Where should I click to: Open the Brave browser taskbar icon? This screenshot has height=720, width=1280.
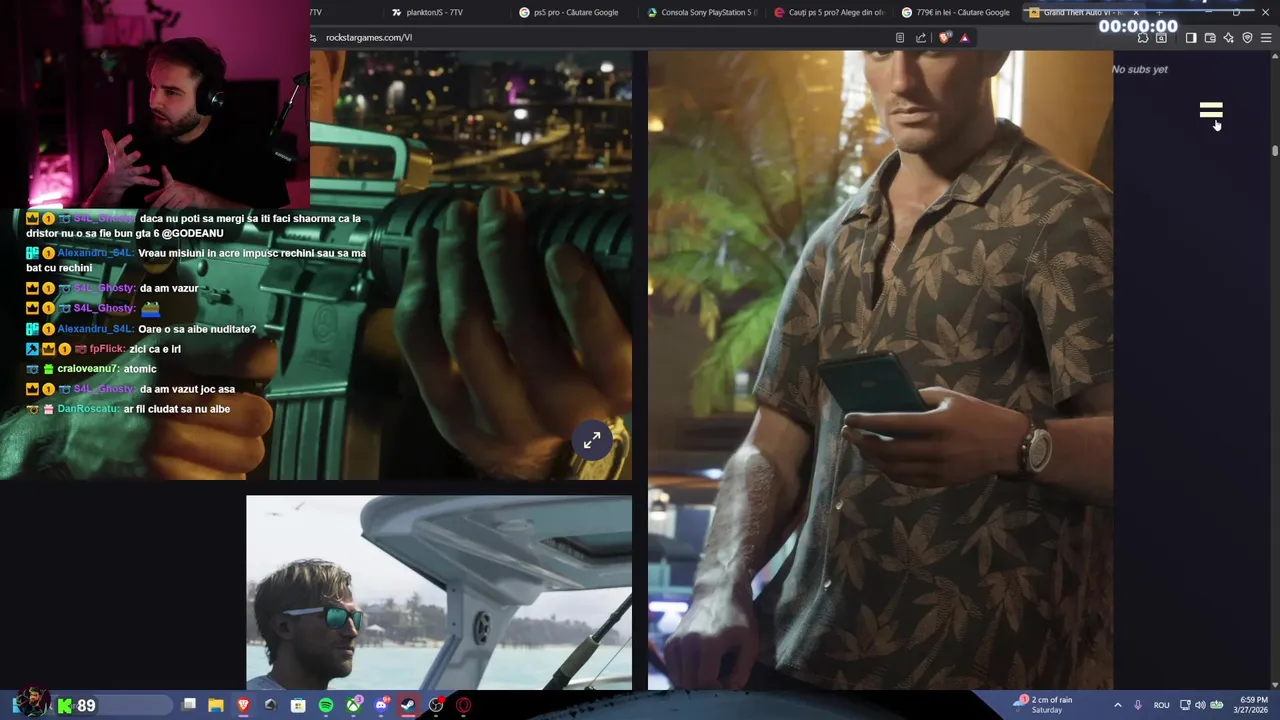[x=243, y=705]
